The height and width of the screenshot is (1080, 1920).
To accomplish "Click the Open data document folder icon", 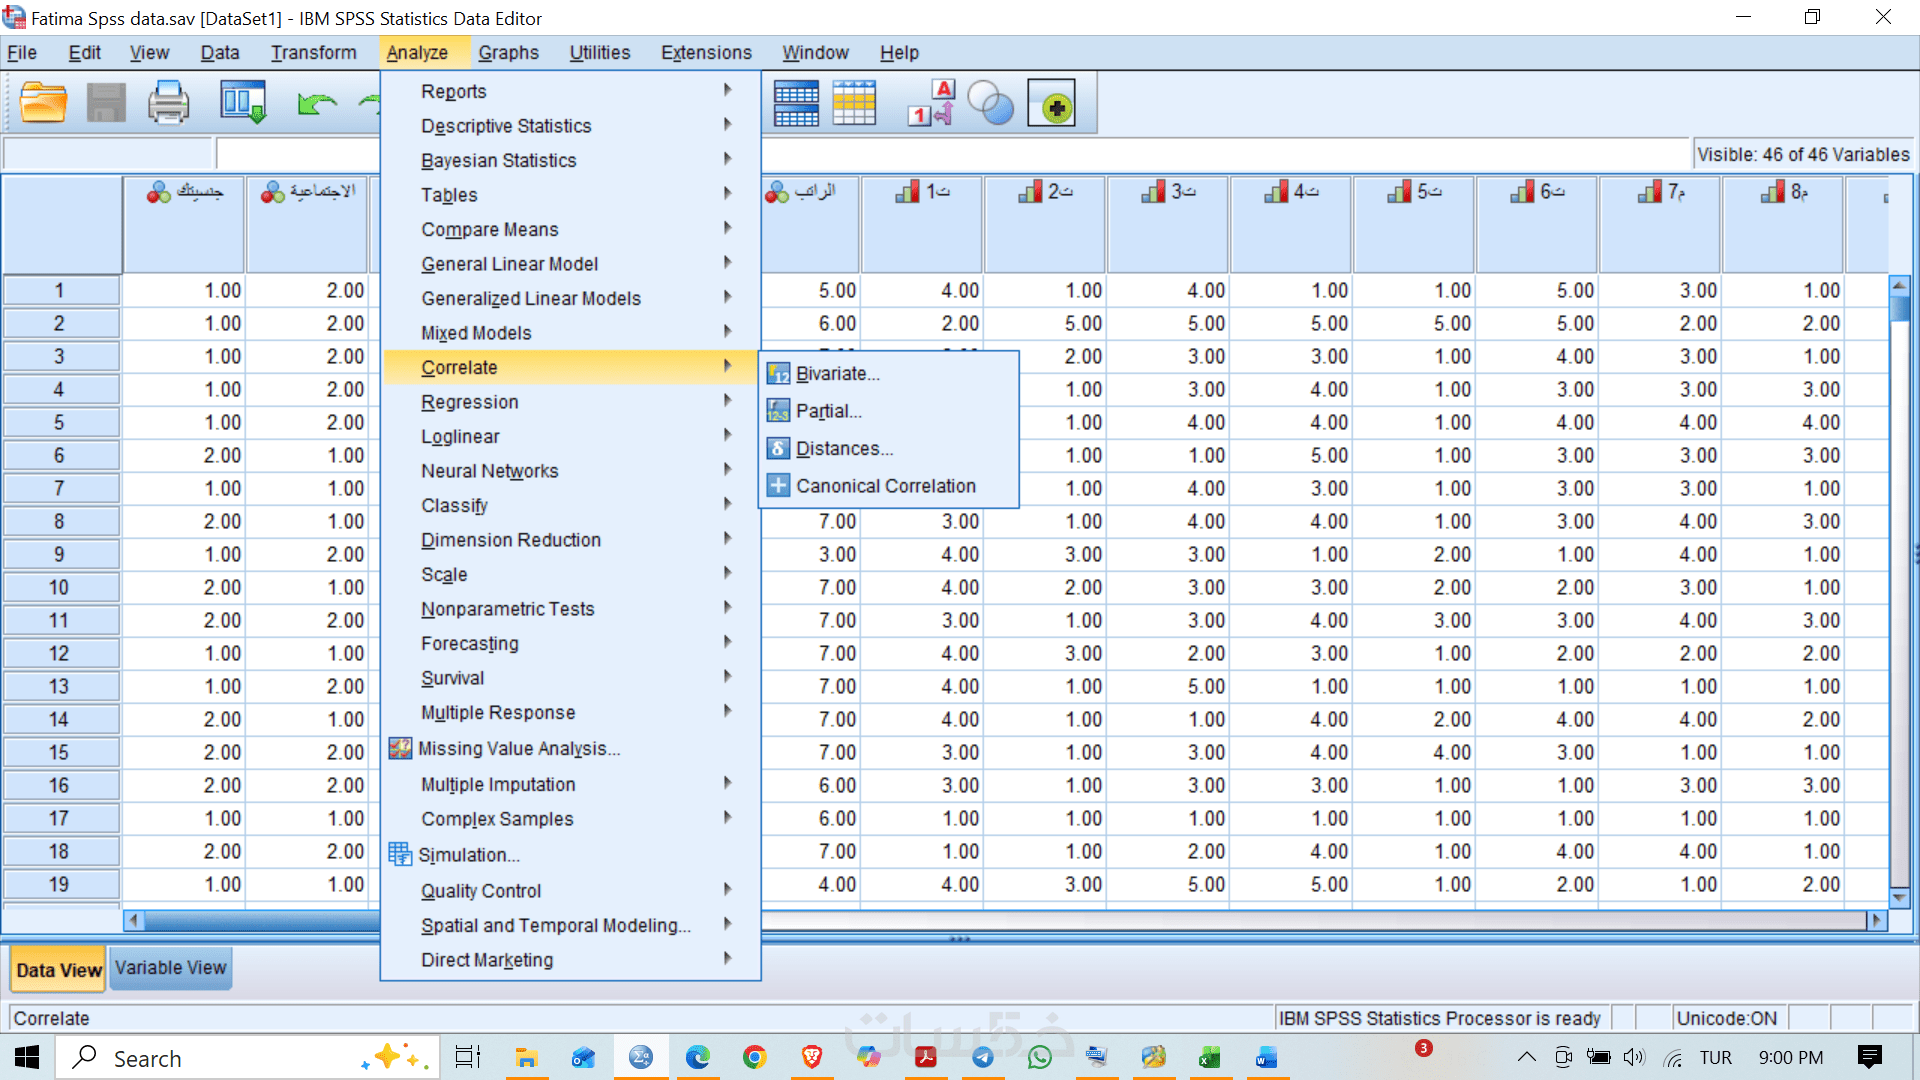I will click(44, 103).
